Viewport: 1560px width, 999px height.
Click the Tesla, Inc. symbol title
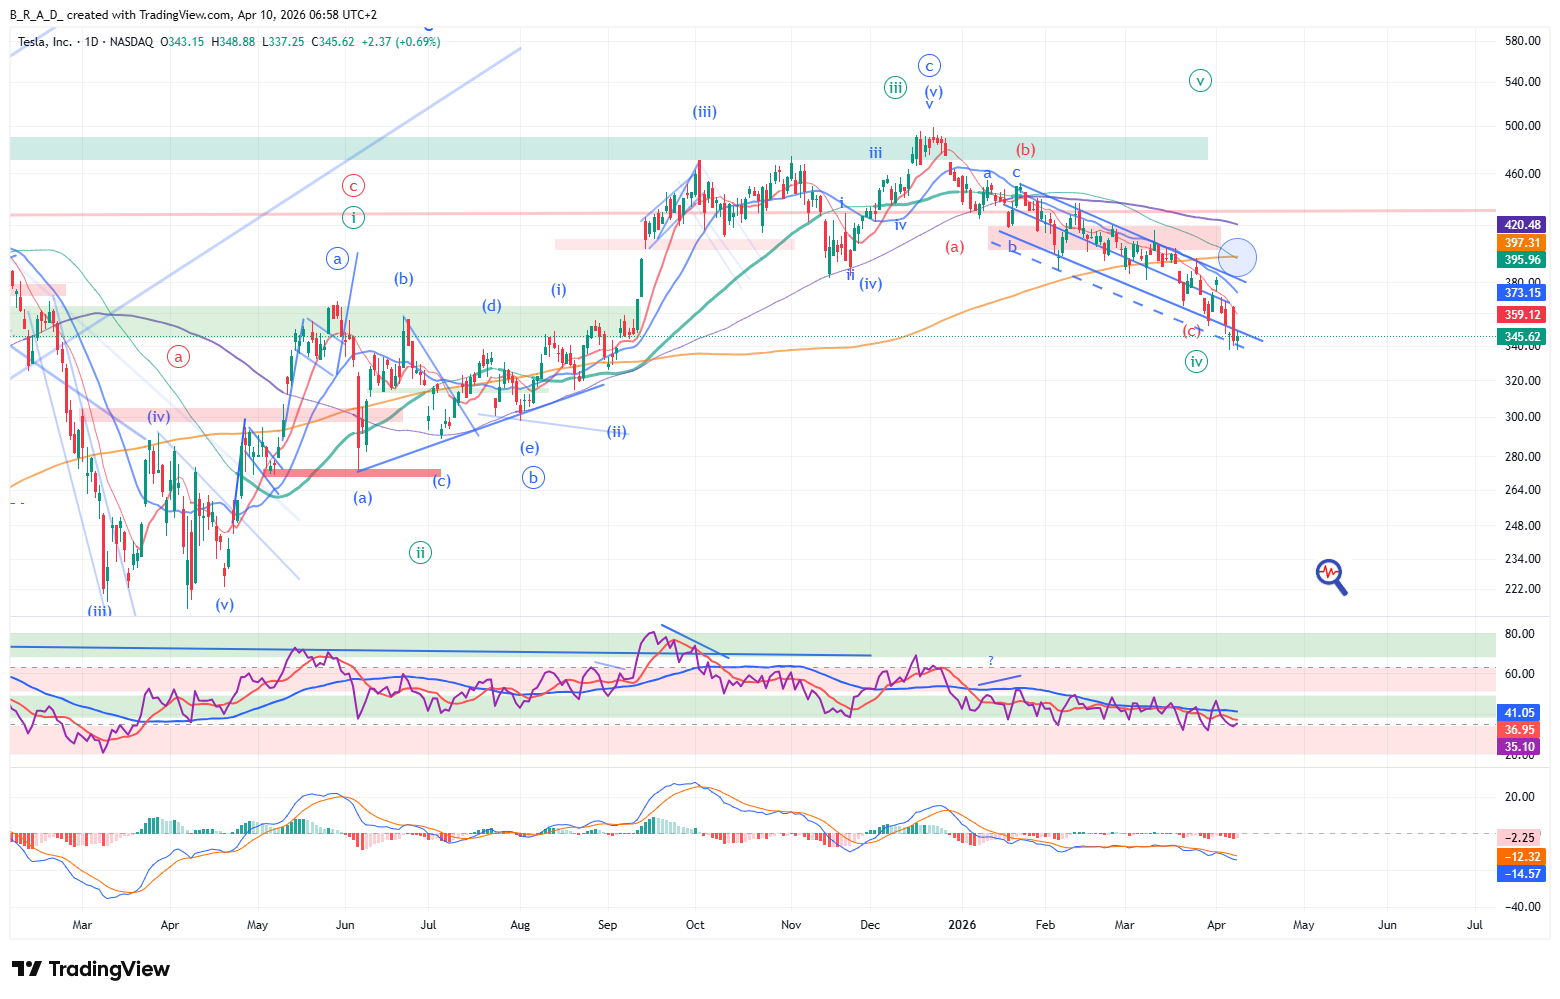[x=45, y=42]
